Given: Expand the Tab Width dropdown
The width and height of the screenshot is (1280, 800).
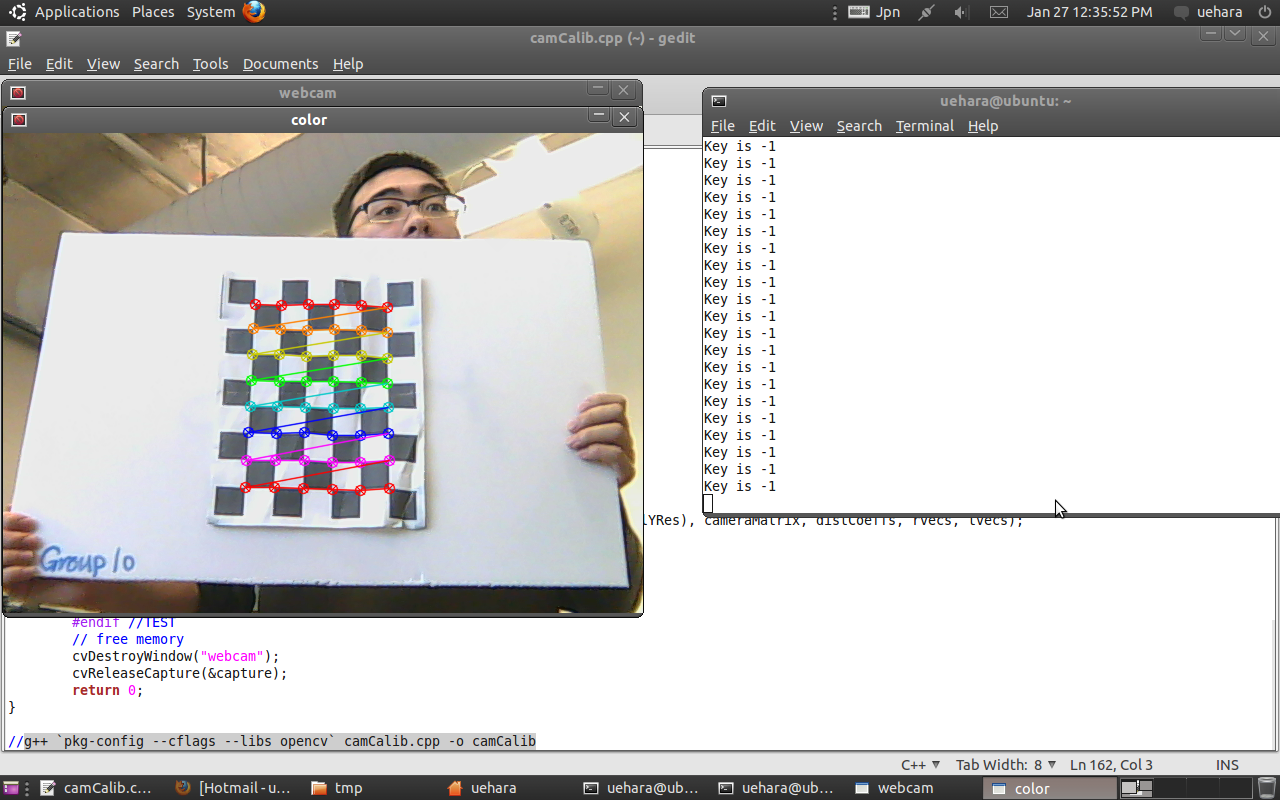Looking at the screenshot, I should pos(1005,765).
